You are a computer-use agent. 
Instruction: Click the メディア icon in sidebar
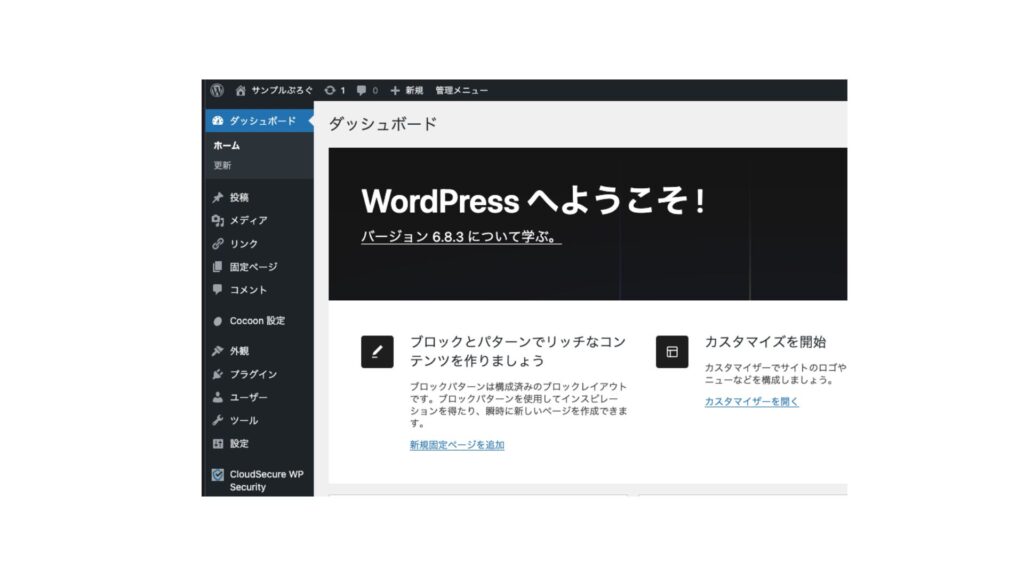tap(218, 221)
